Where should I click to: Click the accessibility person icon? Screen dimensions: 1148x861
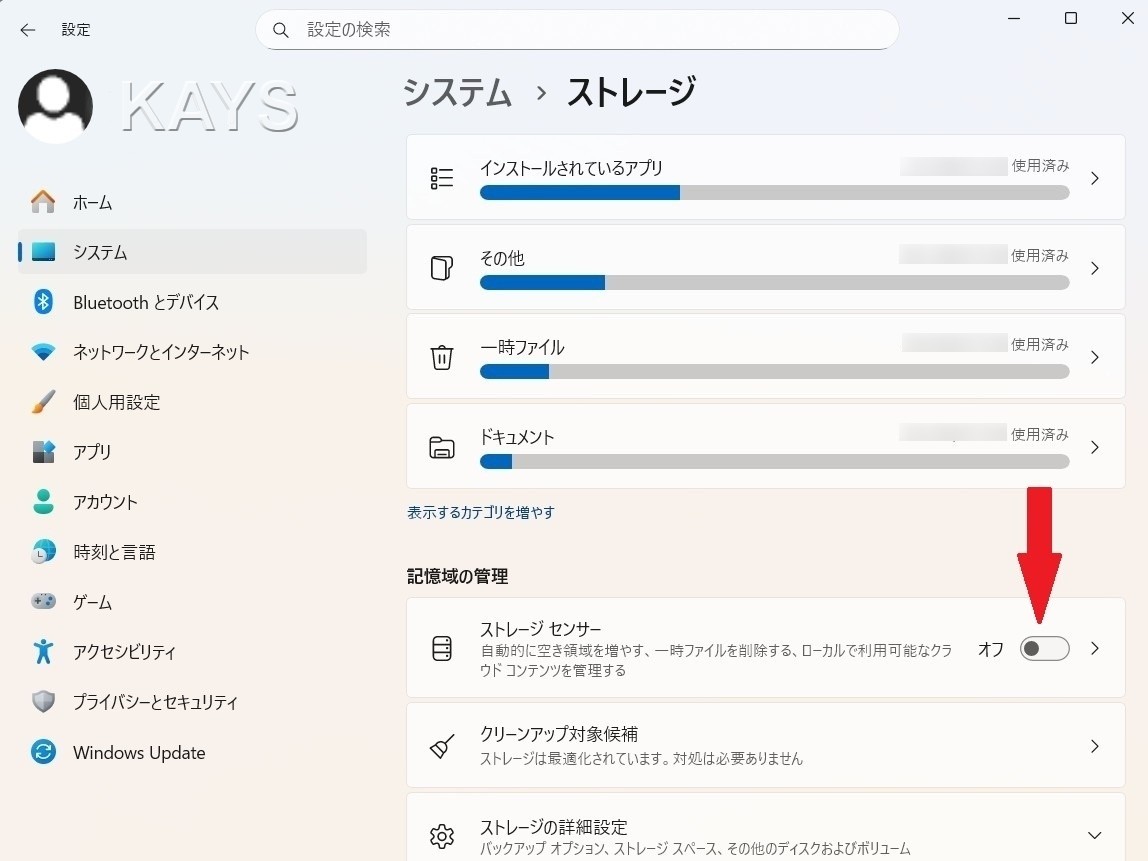[x=43, y=652]
